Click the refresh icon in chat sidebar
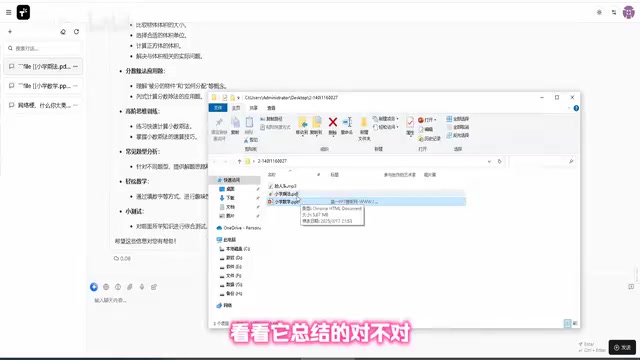The image size is (640, 360). pyautogui.click(x=76, y=31)
